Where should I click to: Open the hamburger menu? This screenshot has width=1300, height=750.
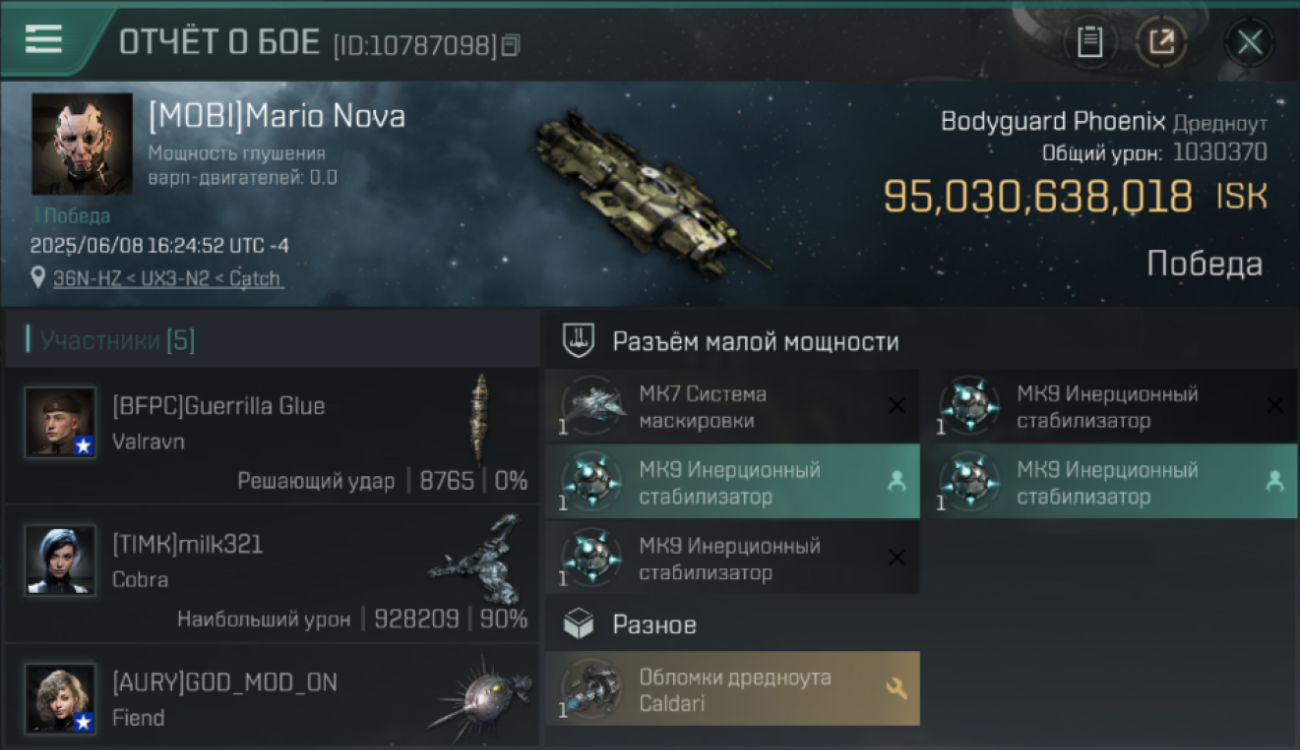[x=43, y=39]
